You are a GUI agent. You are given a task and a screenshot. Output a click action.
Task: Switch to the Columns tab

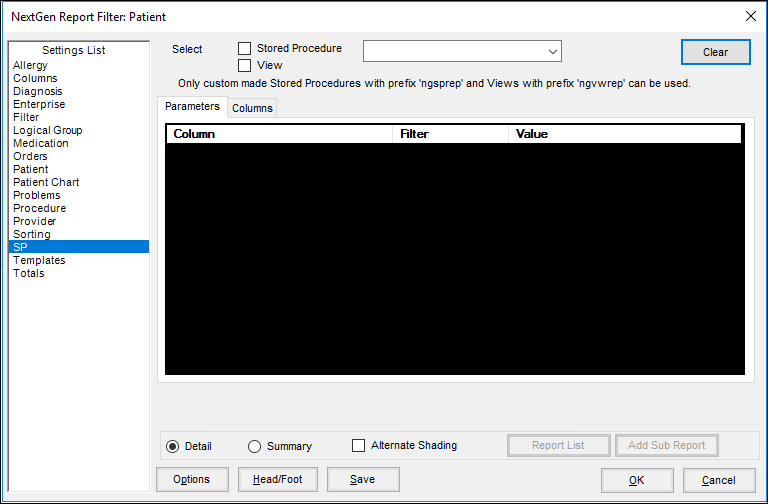point(252,108)
